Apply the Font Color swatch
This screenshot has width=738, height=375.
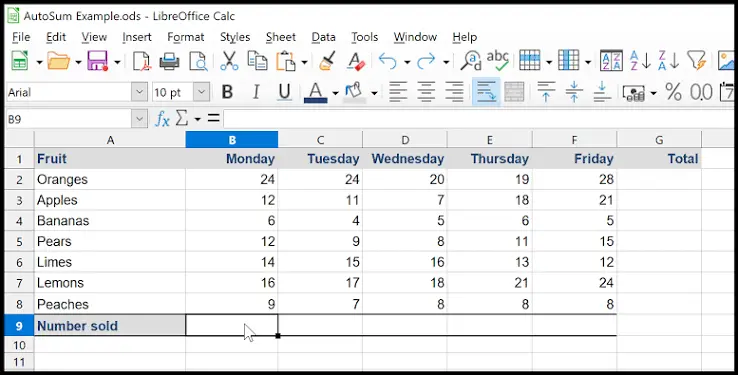coord(315,92)
